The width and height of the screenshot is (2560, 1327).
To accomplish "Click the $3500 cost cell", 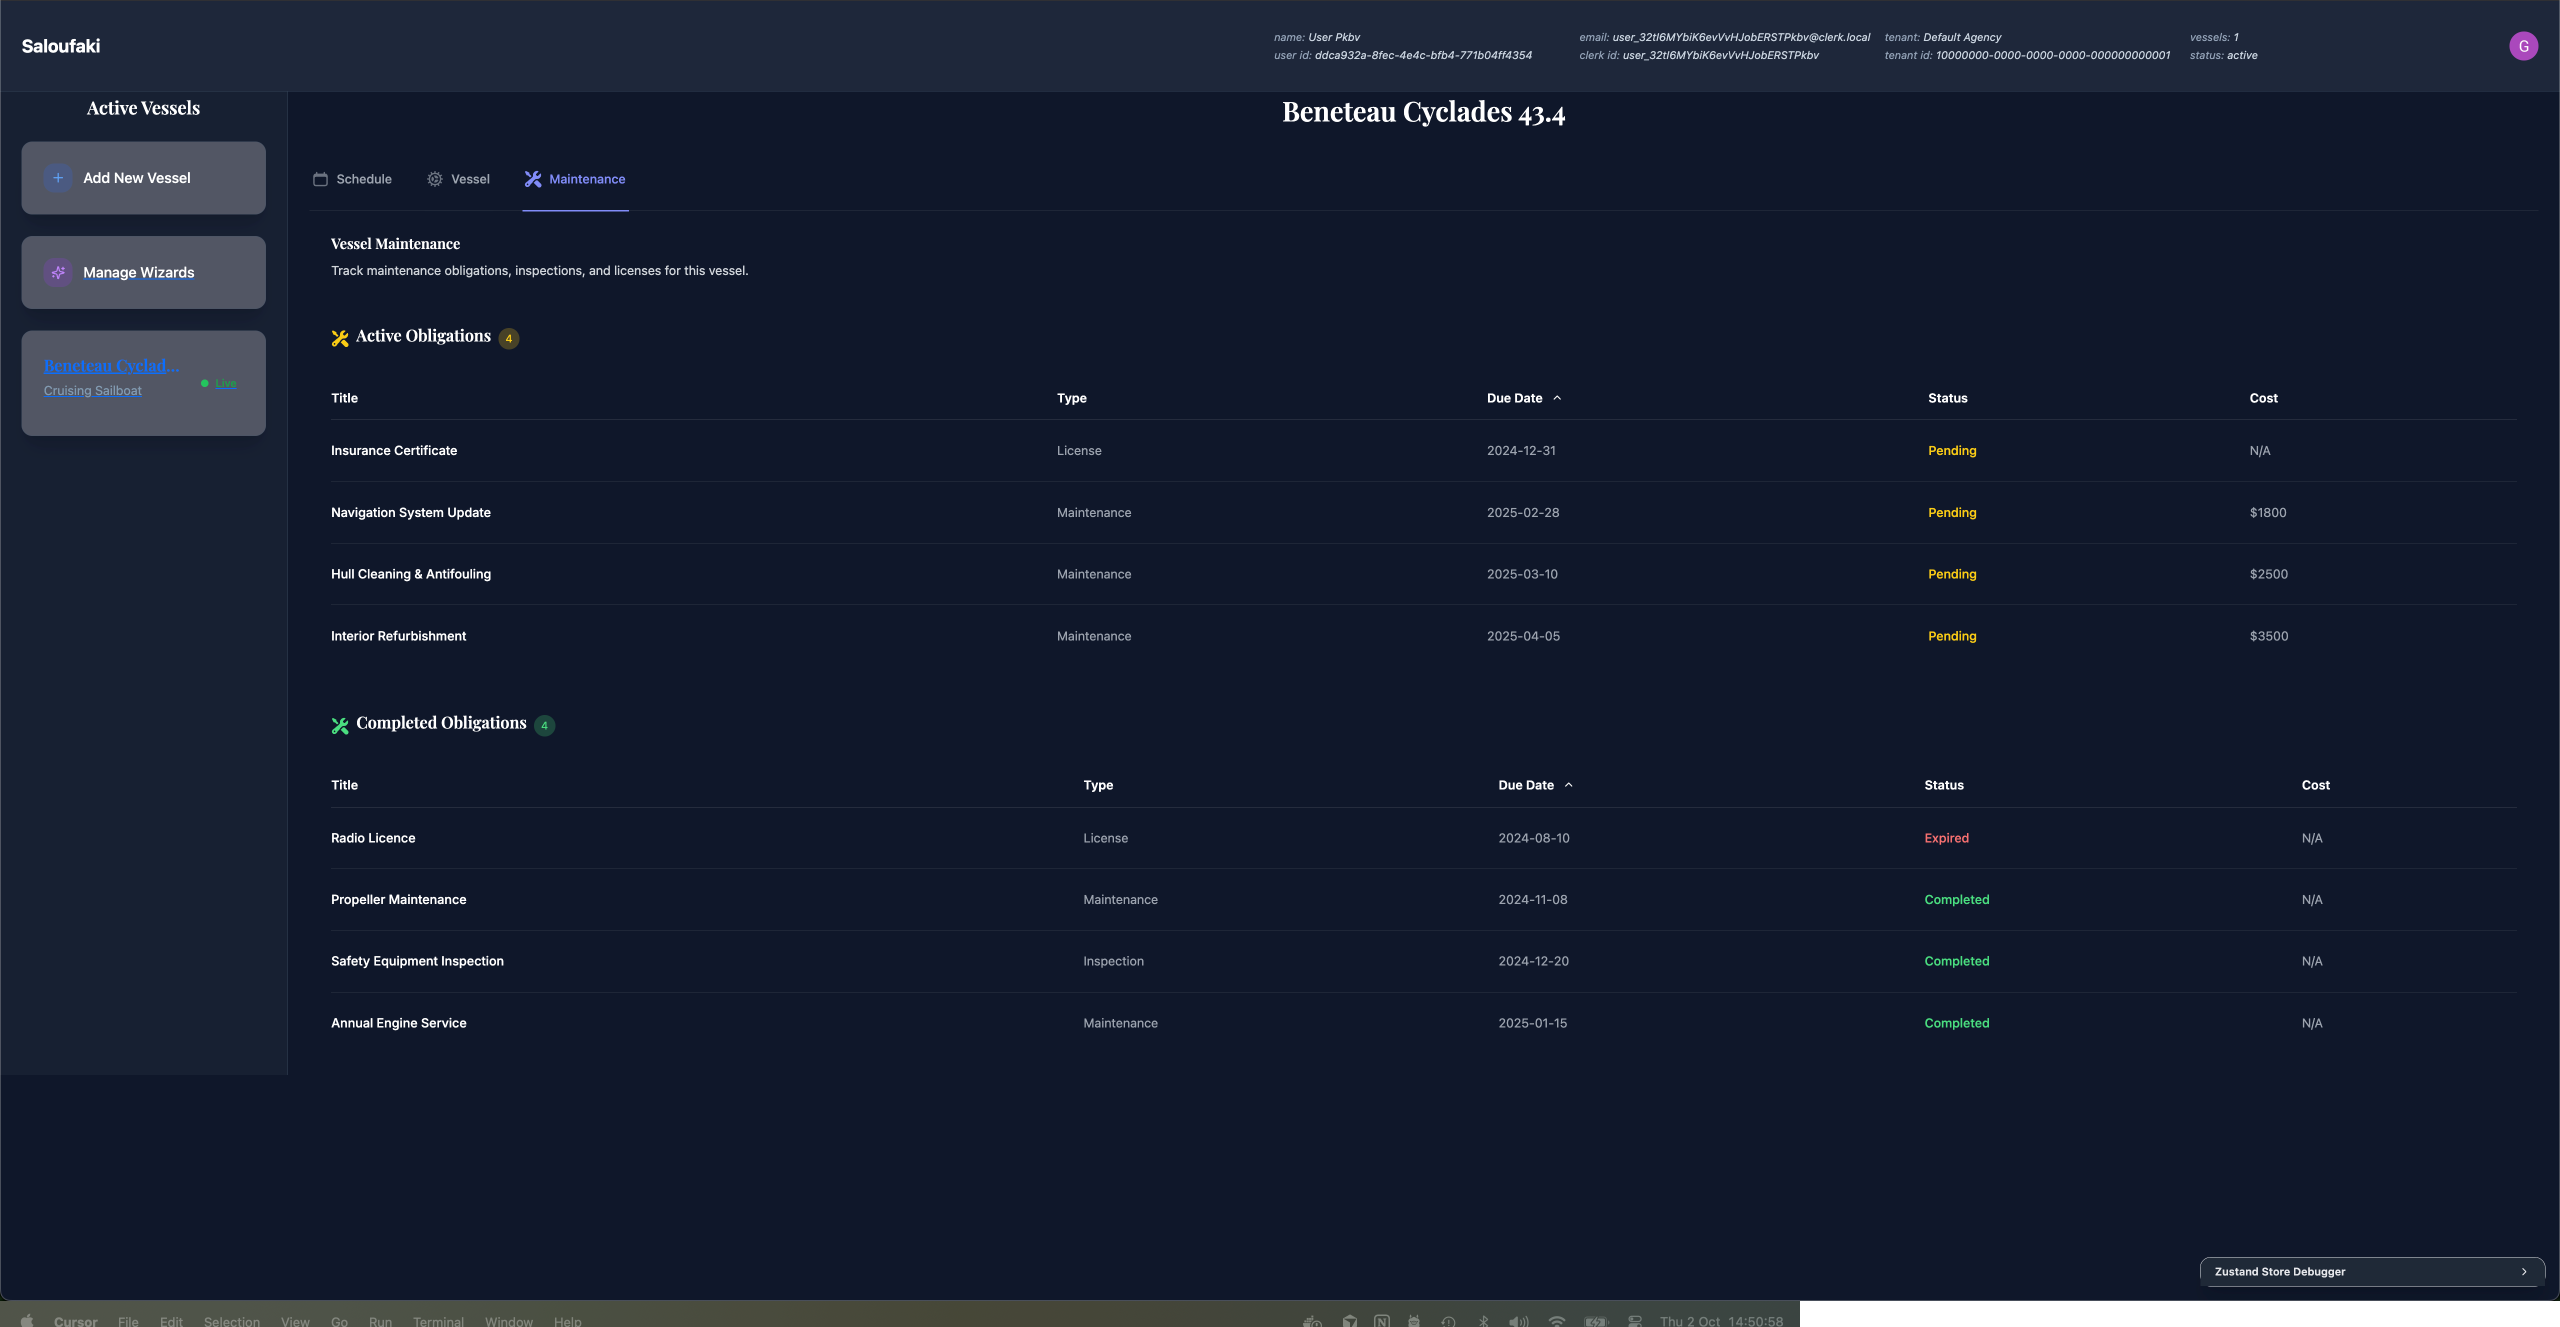I will pos(2268,636).
